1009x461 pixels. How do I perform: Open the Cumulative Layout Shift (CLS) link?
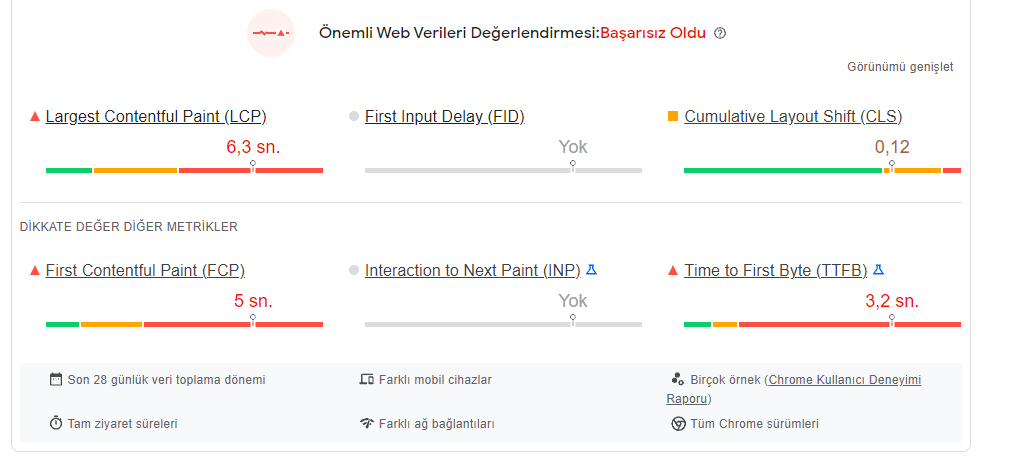click(793, 117)
